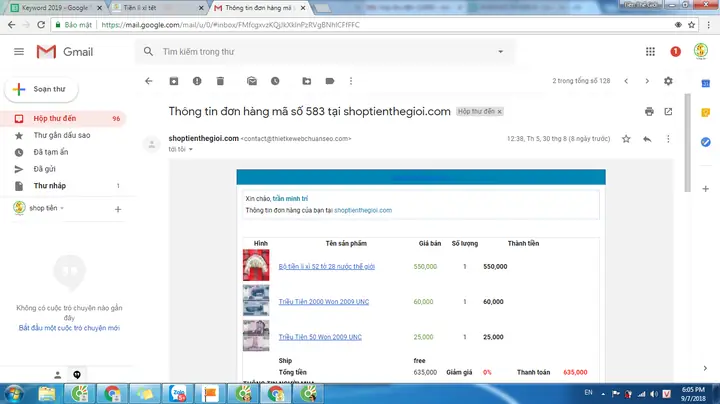Expand search options dropdown arrow
The height and width of the screenshot is (404, 720).
pos(501,52)
